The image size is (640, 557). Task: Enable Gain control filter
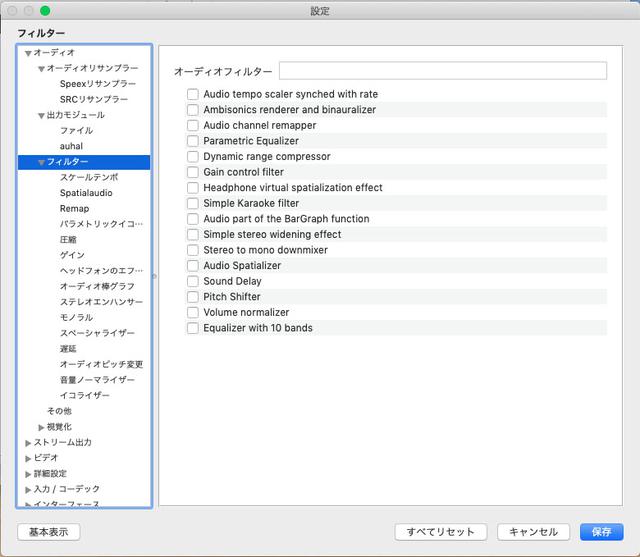tap(193, 172)
